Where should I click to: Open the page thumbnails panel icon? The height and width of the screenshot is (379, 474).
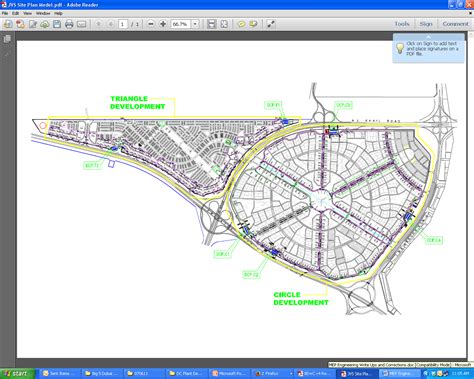(x=7, y=39)
